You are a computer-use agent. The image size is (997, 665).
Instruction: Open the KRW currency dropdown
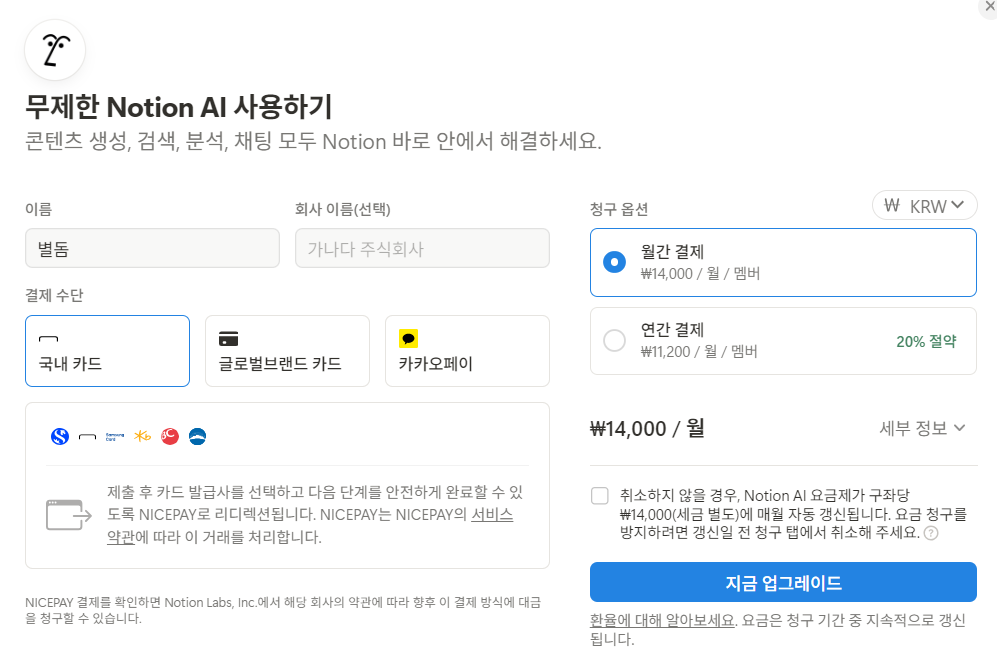pyautogui.click(x=924, y=204)
